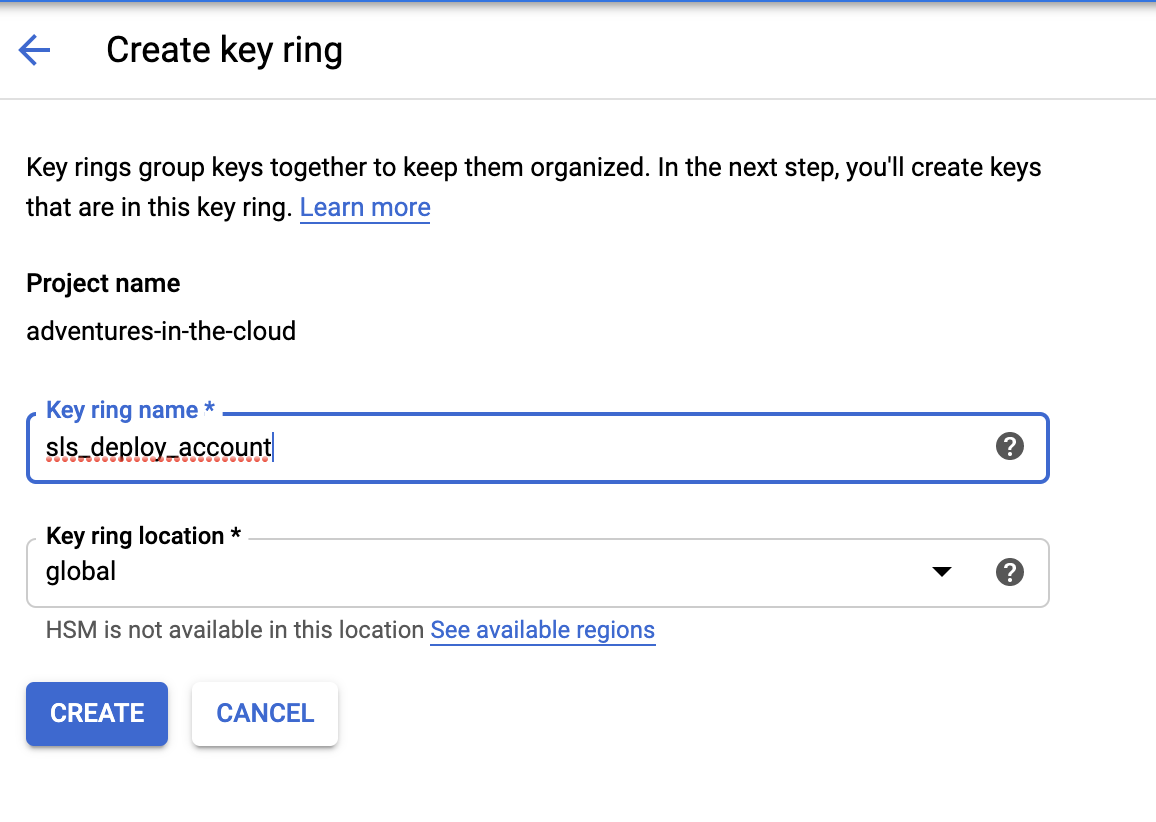Open the tooltip icon inside the highlighted name box
Viewport: 1156px width, 822px height.
point(1009,447)
